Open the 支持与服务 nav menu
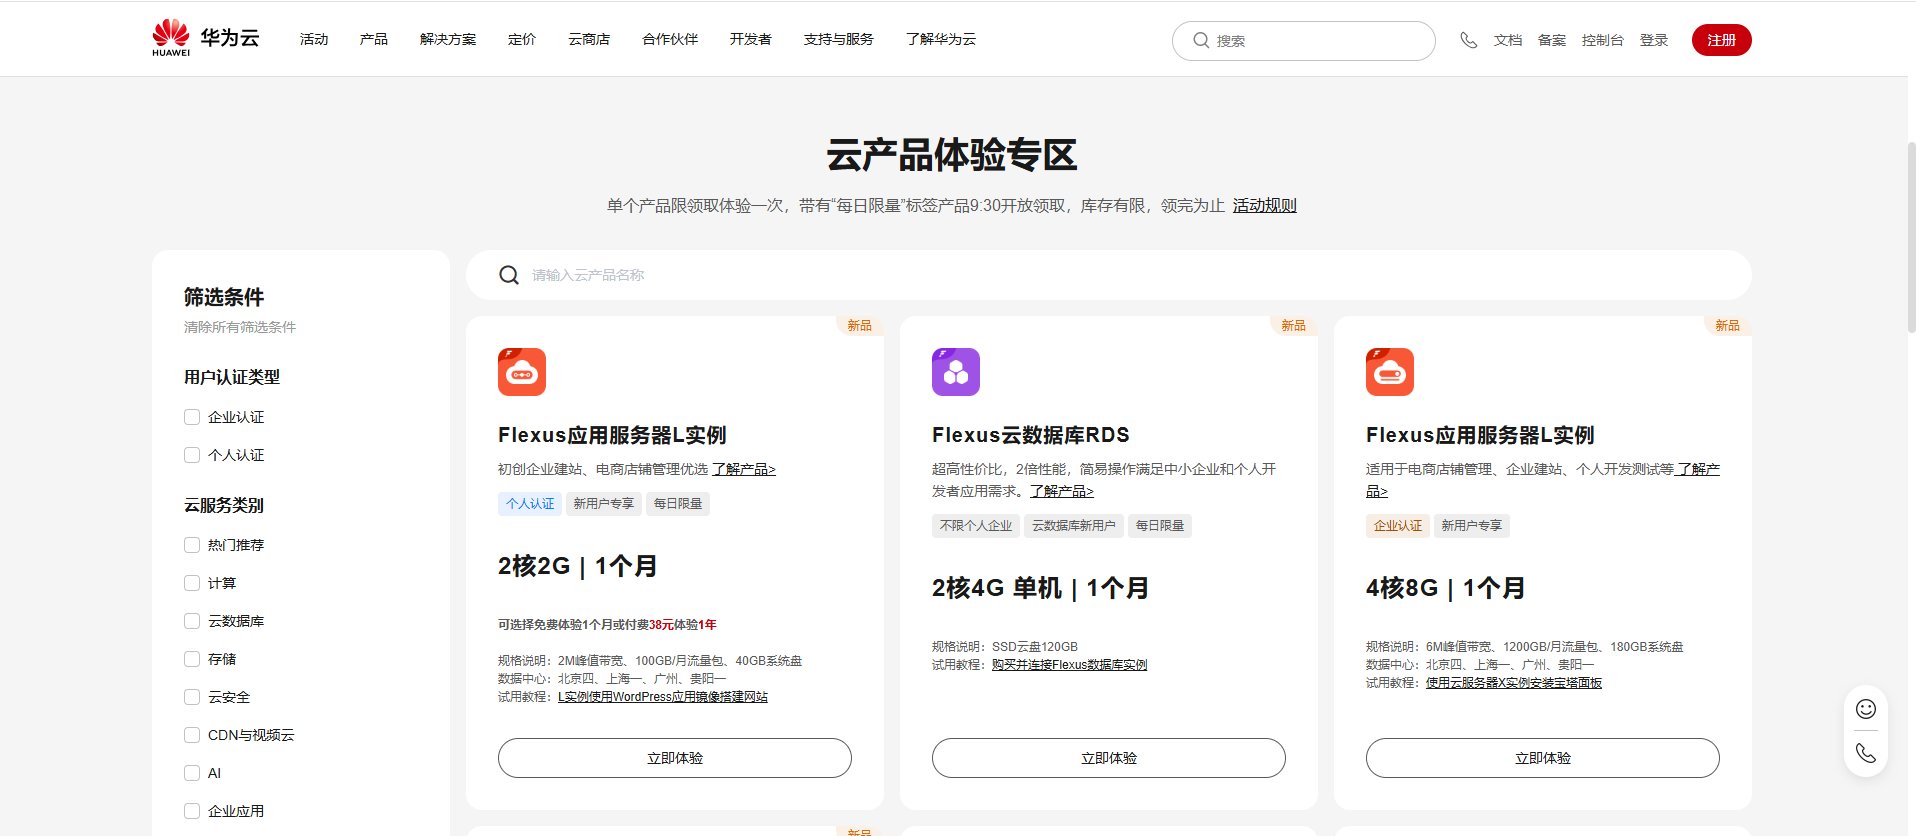The height and width of the screenshot is (836, 1916). 839,39
